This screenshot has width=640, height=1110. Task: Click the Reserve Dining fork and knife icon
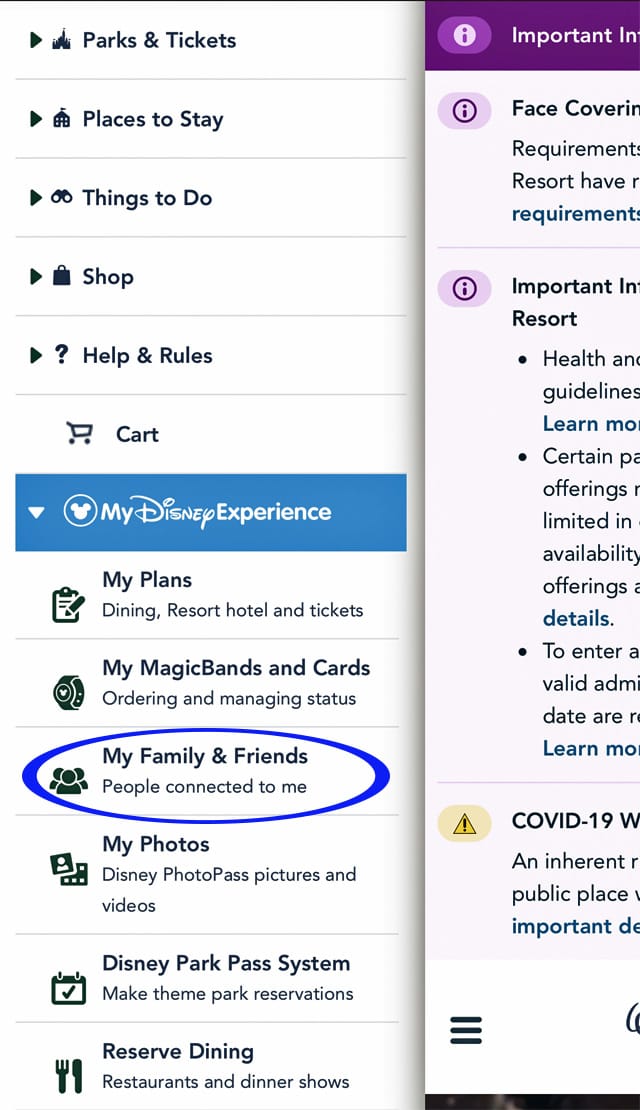pyautogui.click(x=69, y=1076)
